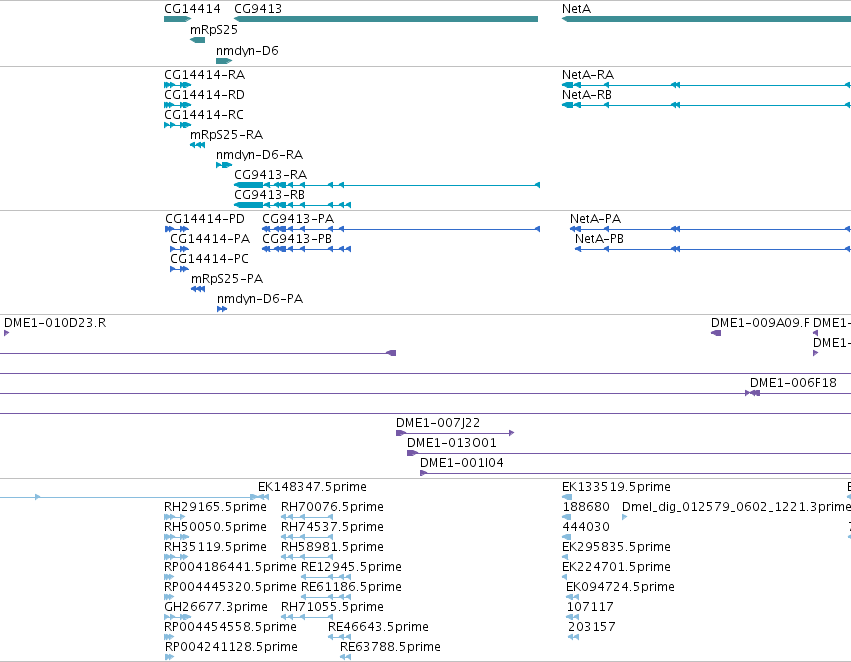851x662 pixels.
Task: Click the mRpS25-PA protein label
Action: pyautogui.click(x=227, y=279)
